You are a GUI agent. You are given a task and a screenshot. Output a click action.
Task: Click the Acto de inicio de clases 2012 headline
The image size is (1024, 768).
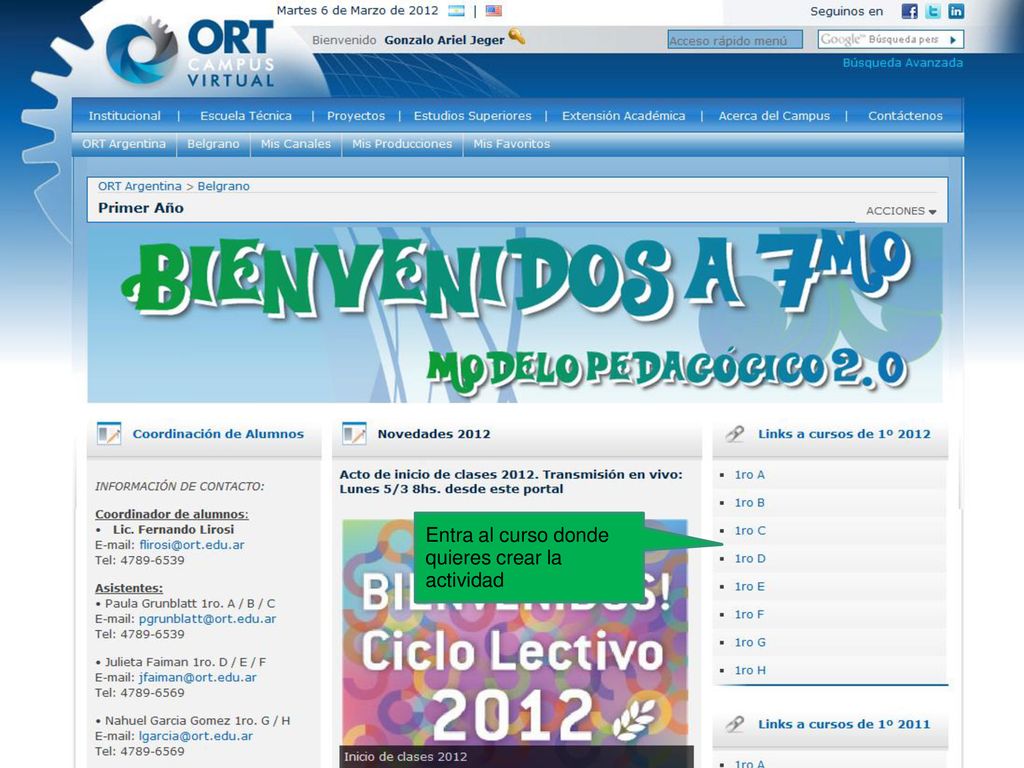click(511, 482)
